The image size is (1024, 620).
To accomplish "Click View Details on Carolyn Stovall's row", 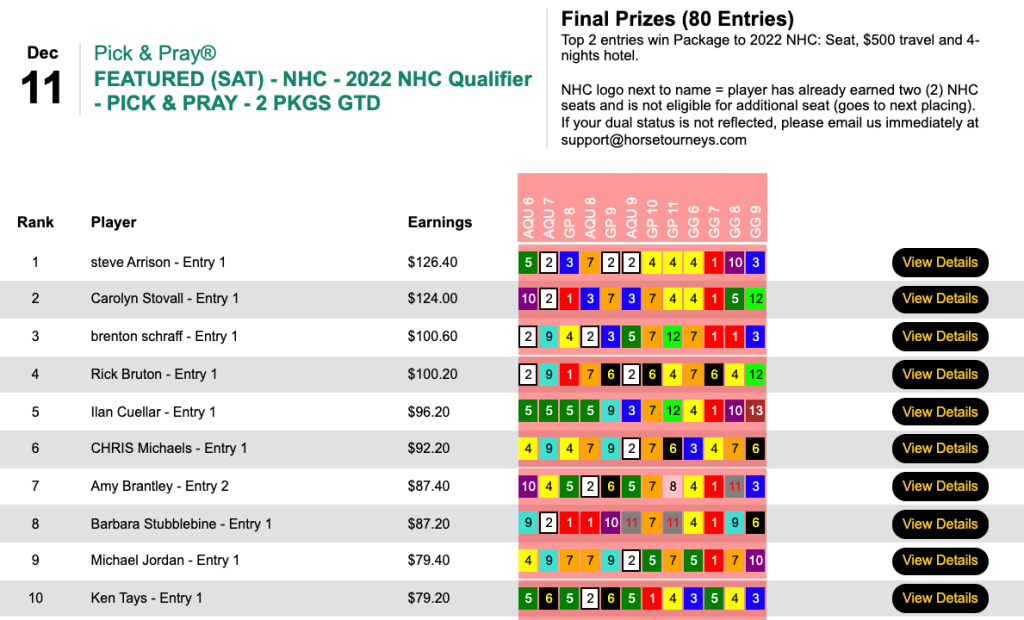I will (x=939, y=299).
